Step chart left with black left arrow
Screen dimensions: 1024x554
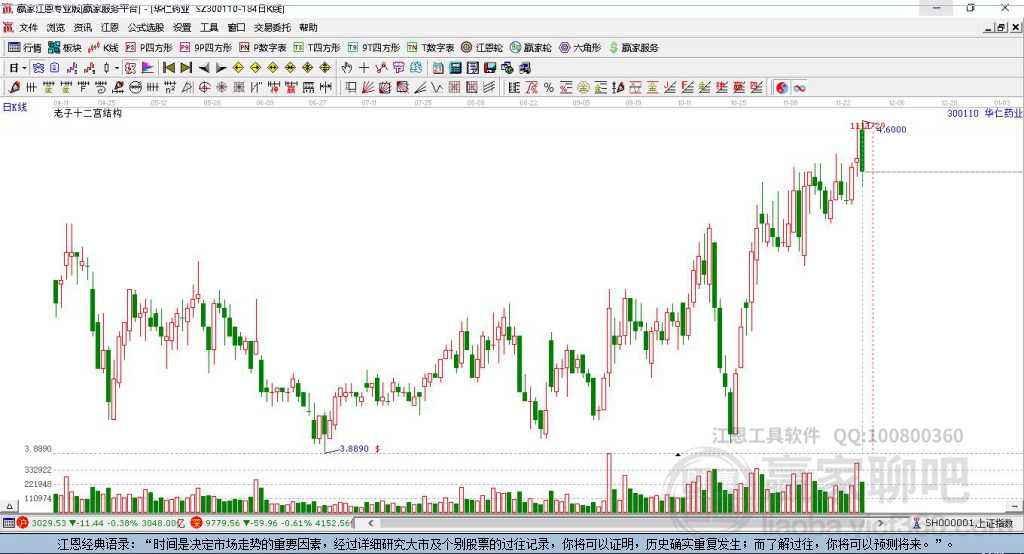click(x=204, y=68)
